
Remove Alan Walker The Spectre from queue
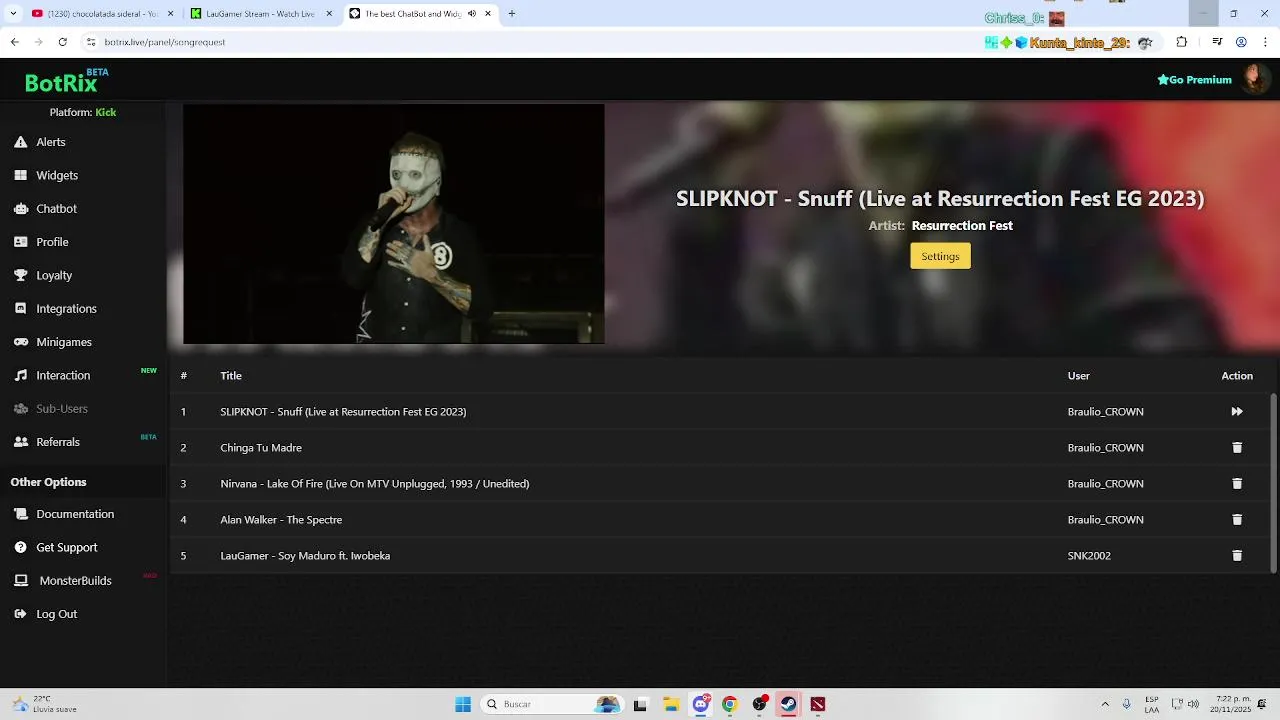(x=1237, y=520)
